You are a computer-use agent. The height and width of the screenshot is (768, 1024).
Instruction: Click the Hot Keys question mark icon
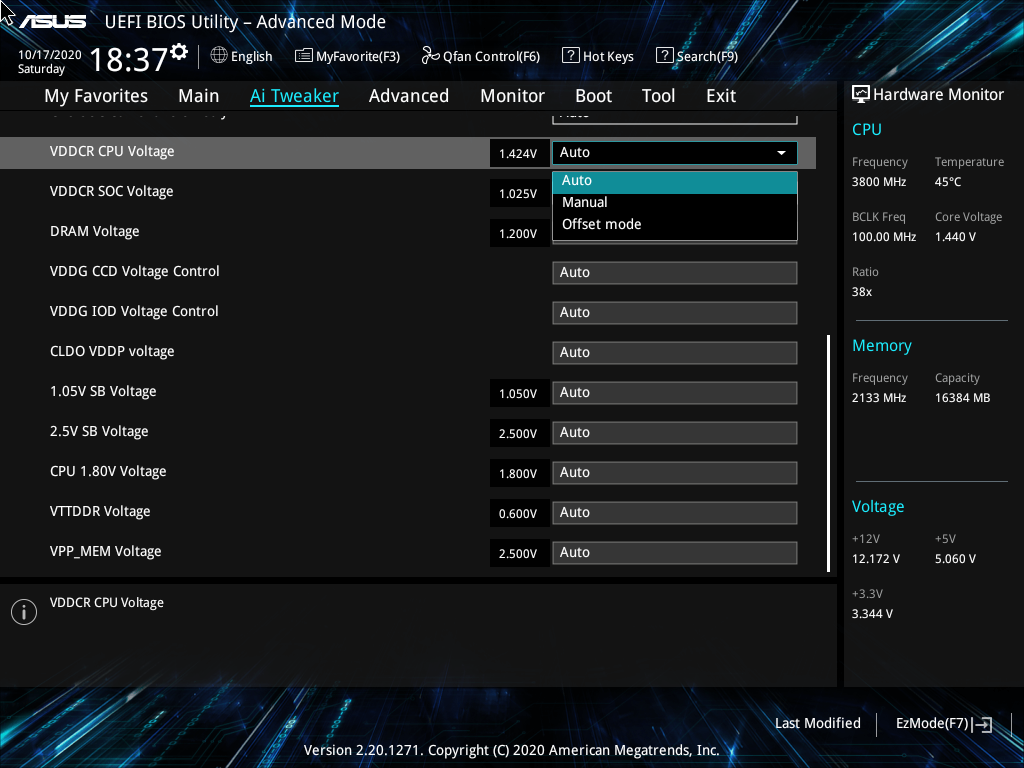click(570, 56)
